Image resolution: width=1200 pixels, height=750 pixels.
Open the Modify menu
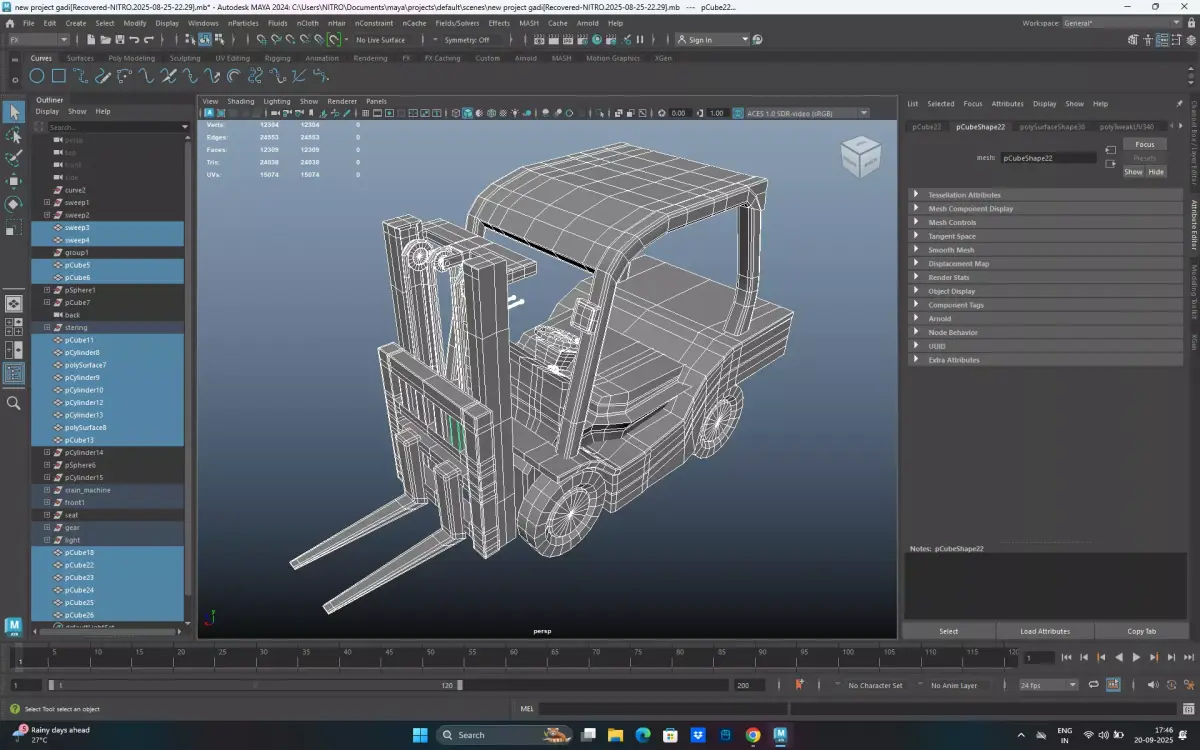tap(135, 23)
